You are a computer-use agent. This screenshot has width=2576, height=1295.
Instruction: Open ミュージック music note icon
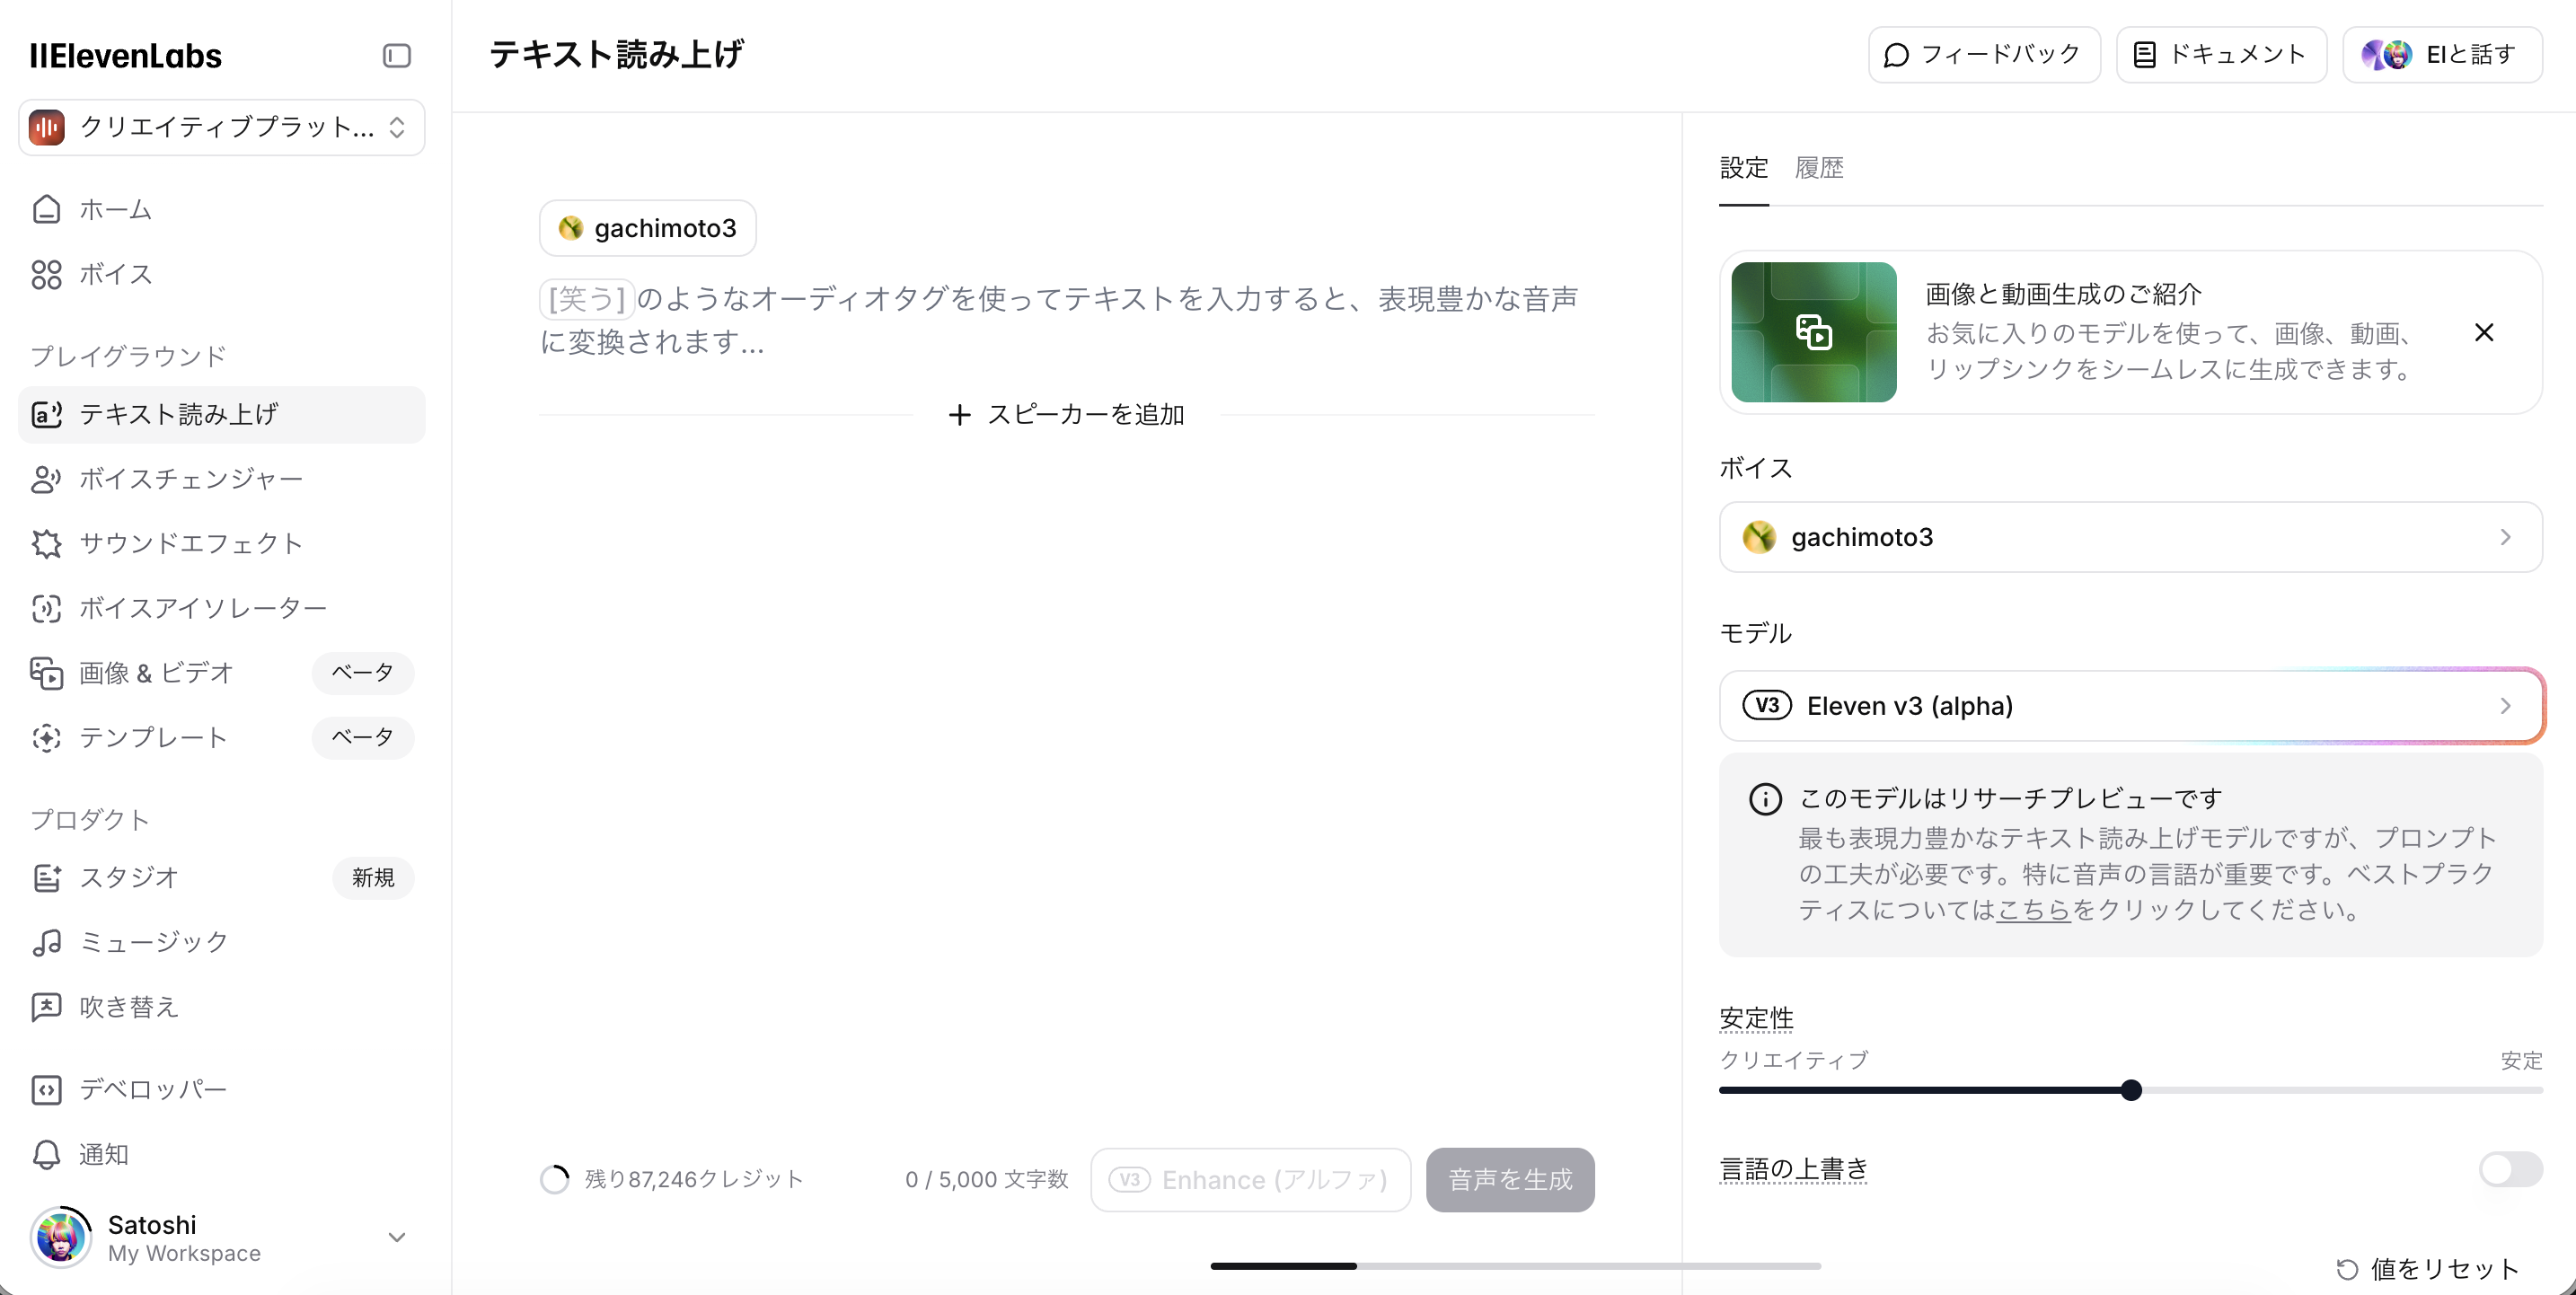[46, 942]
